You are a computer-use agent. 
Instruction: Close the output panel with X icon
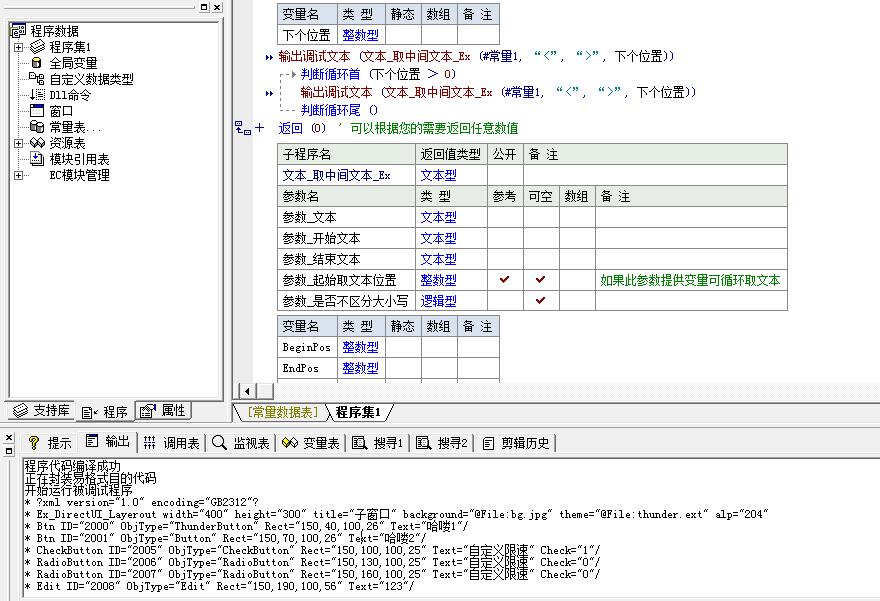(x=8, y=438)
